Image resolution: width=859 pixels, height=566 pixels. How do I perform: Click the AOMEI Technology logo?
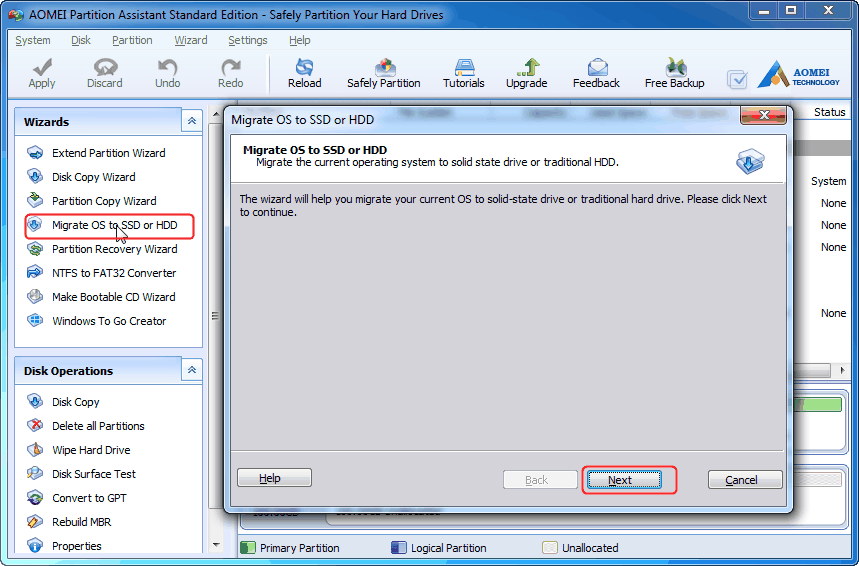click(x=798, y=75)
